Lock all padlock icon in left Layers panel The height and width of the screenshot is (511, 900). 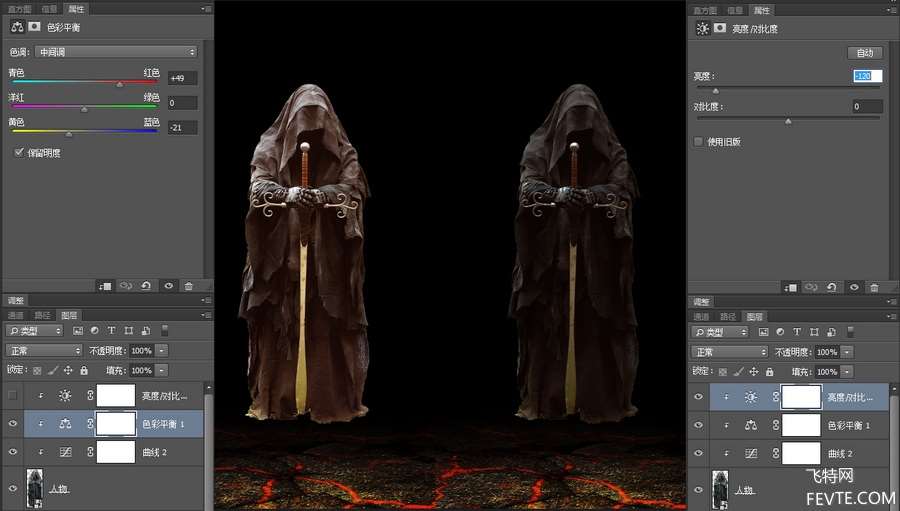[x=84, y=370]
